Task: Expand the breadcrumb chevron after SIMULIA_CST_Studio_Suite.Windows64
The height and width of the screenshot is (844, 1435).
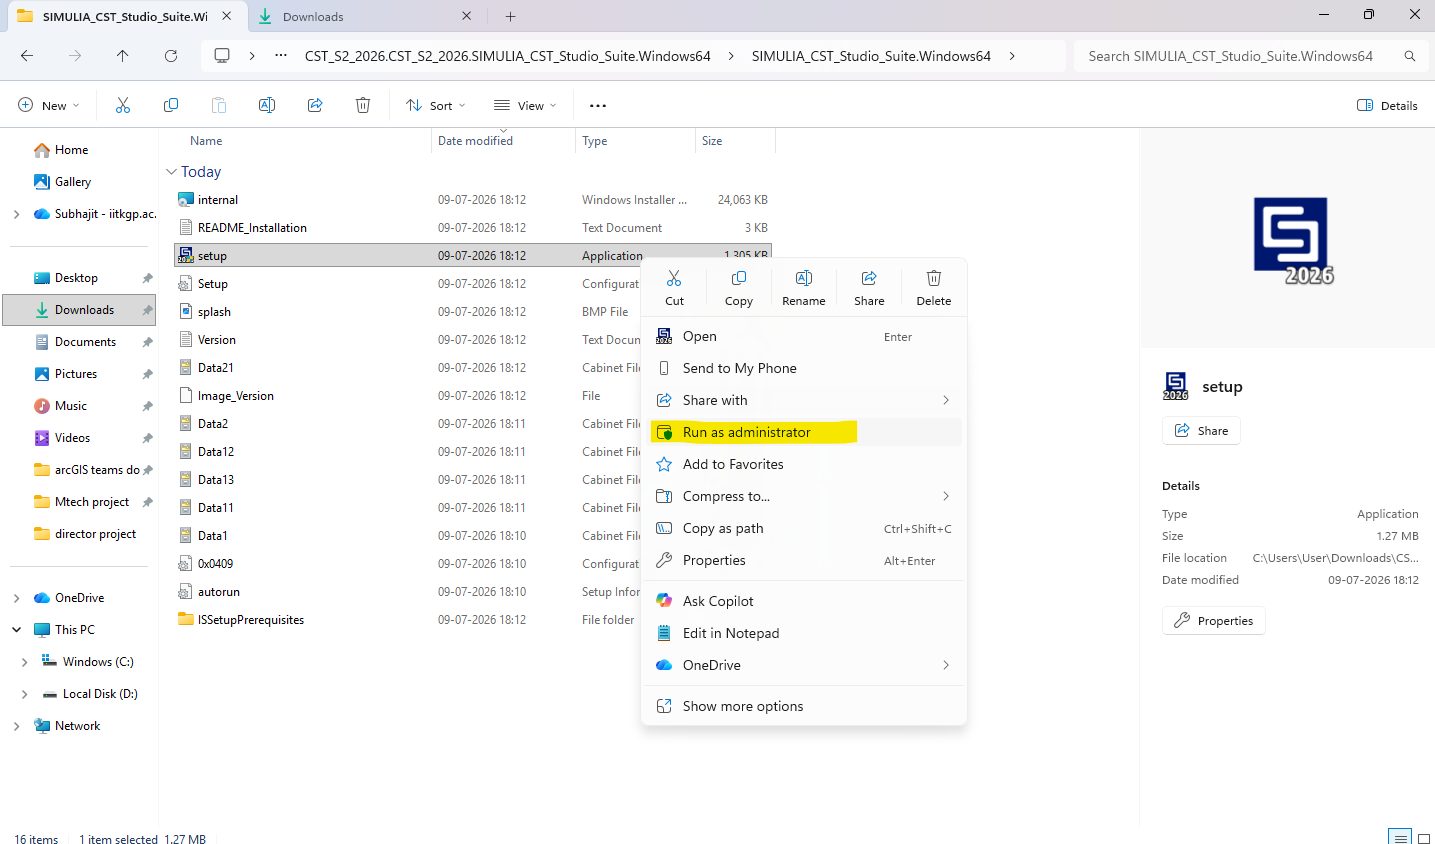Action: click(1012, 56)
